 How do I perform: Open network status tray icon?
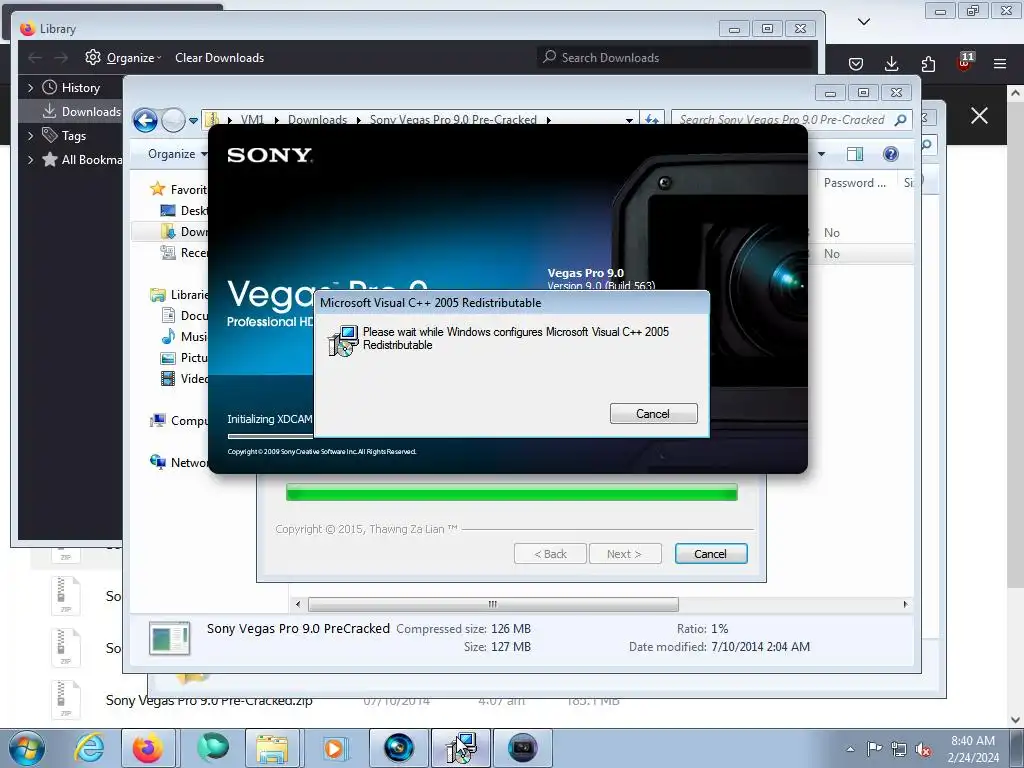coord(899,749)
